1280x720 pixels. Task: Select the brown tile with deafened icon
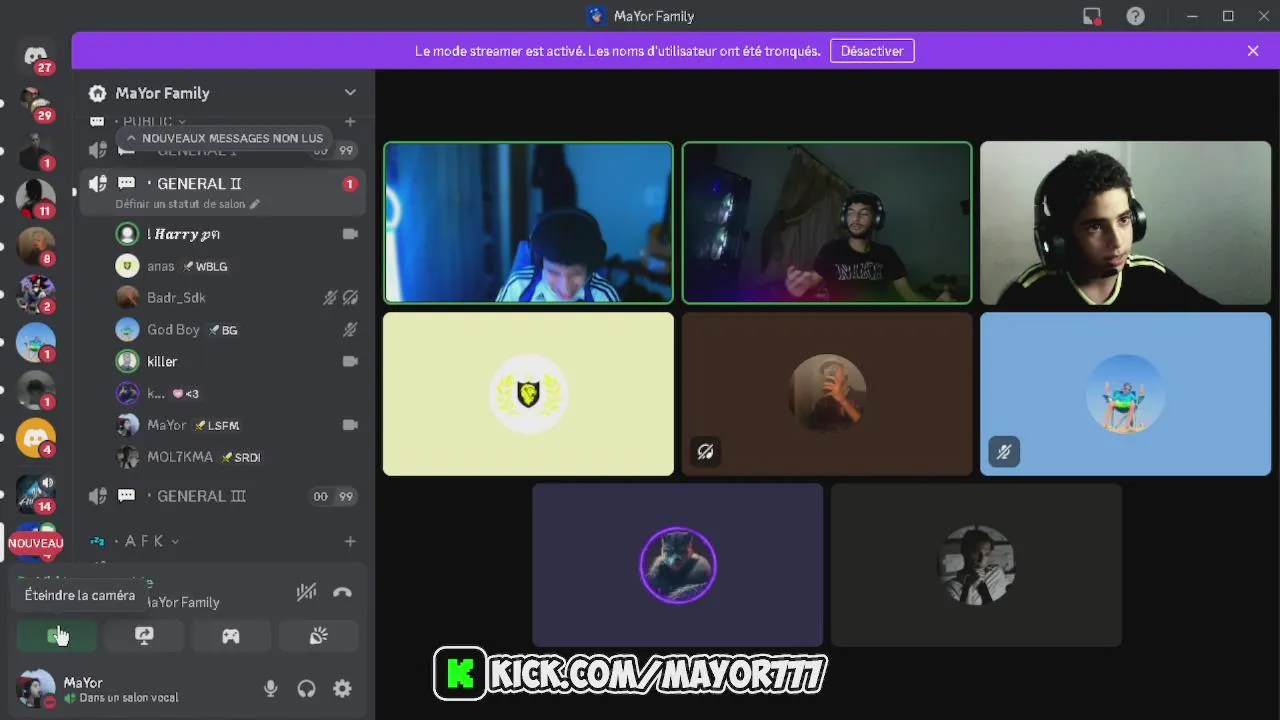[x=827, y=394]
